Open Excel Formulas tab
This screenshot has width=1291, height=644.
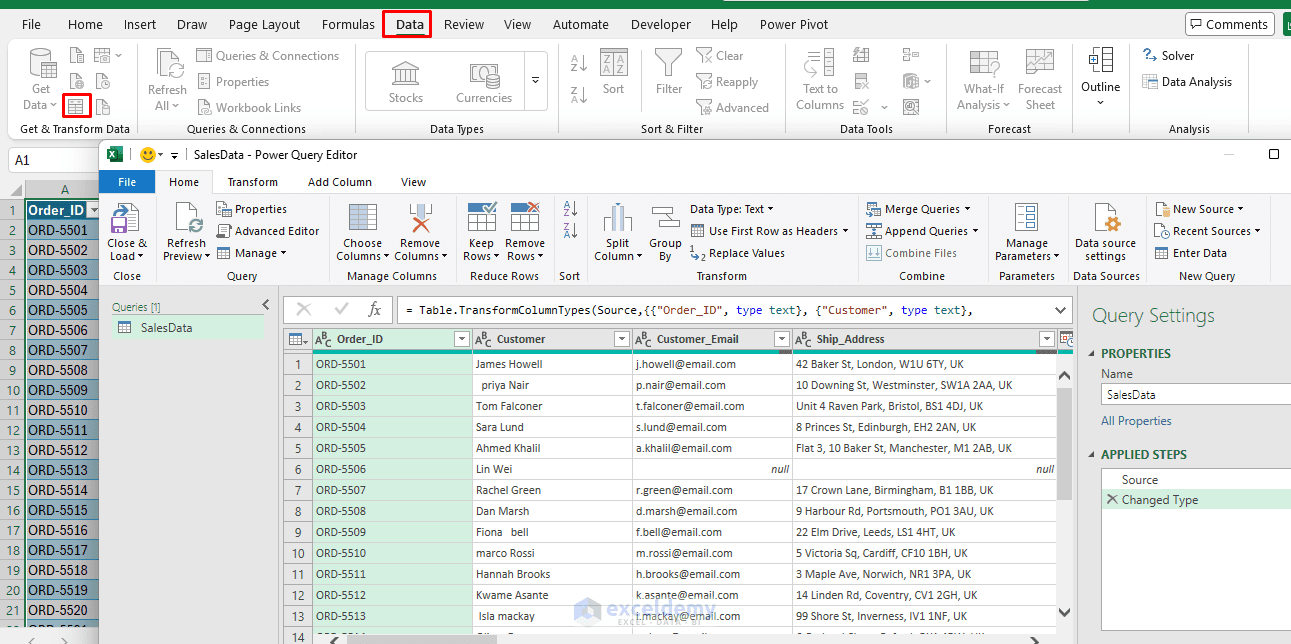point(348,24)
